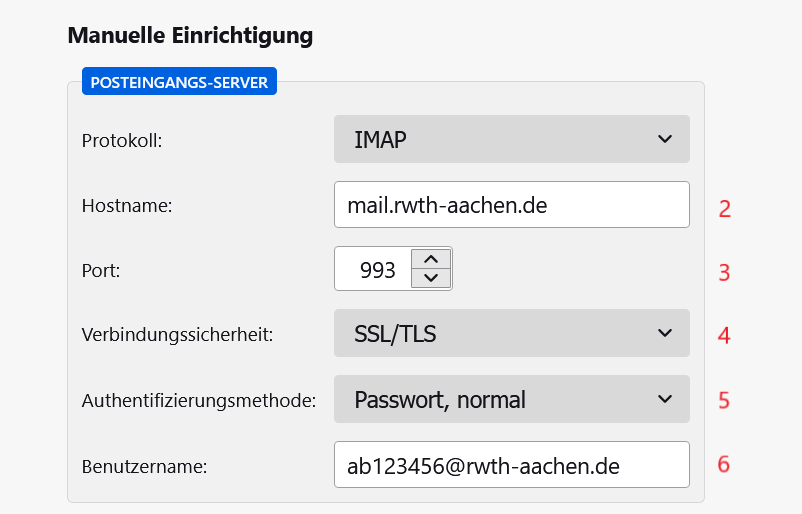Click the Hostname field with mail.rwth-aachen.de
Image resolution: width=802 pixels, height=514 pixels.
pyautogui.click(x=511, y=205)
